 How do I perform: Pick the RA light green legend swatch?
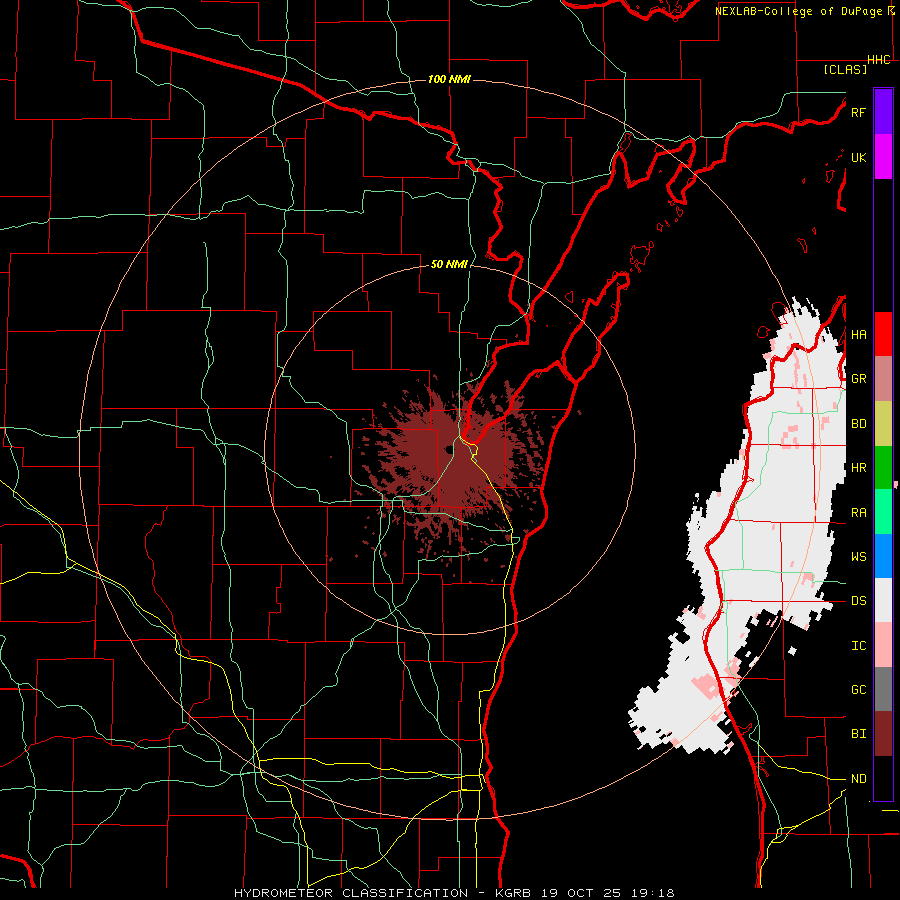coord(883,512)
